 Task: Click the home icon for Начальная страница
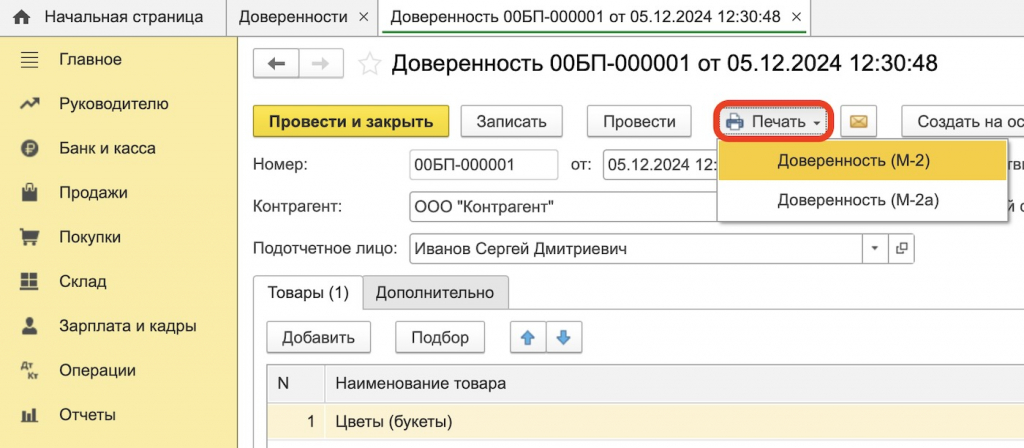point(22,17)
